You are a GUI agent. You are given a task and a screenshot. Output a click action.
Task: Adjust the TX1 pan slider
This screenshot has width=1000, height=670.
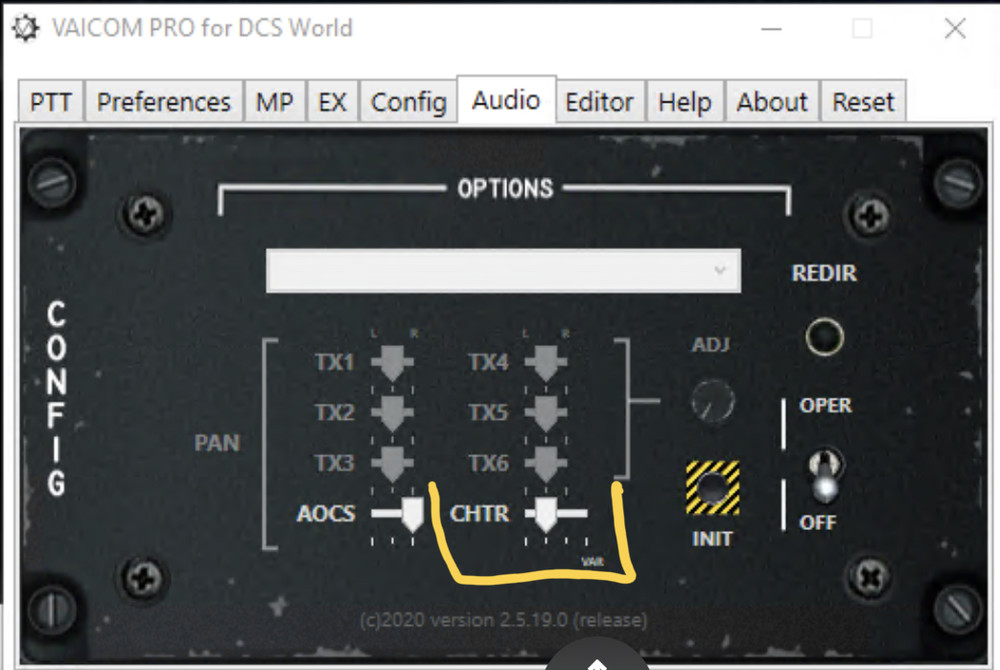coord(392,363)
